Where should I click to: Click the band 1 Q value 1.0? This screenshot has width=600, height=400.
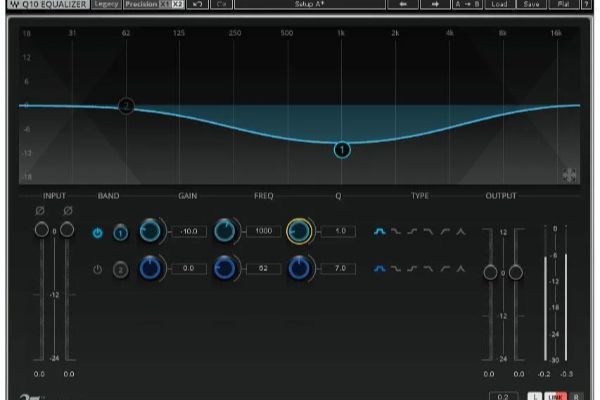339,231
